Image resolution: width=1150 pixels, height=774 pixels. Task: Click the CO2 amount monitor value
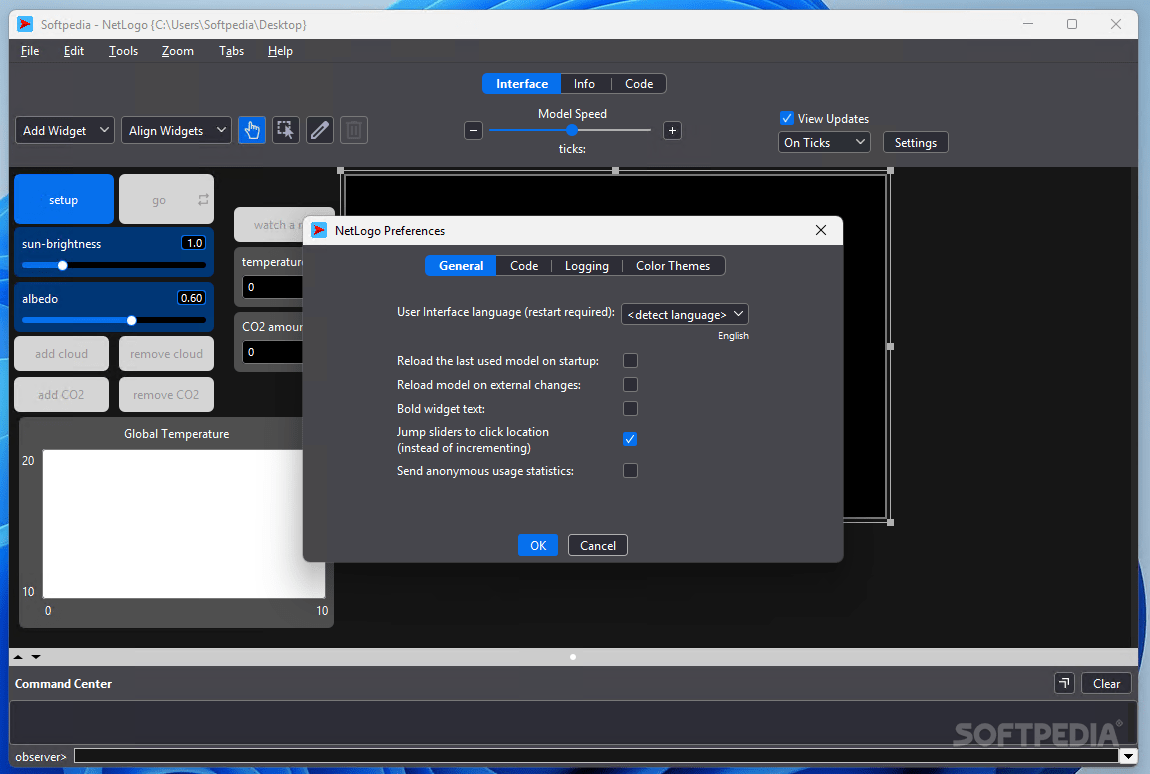[x=272, y=352]
